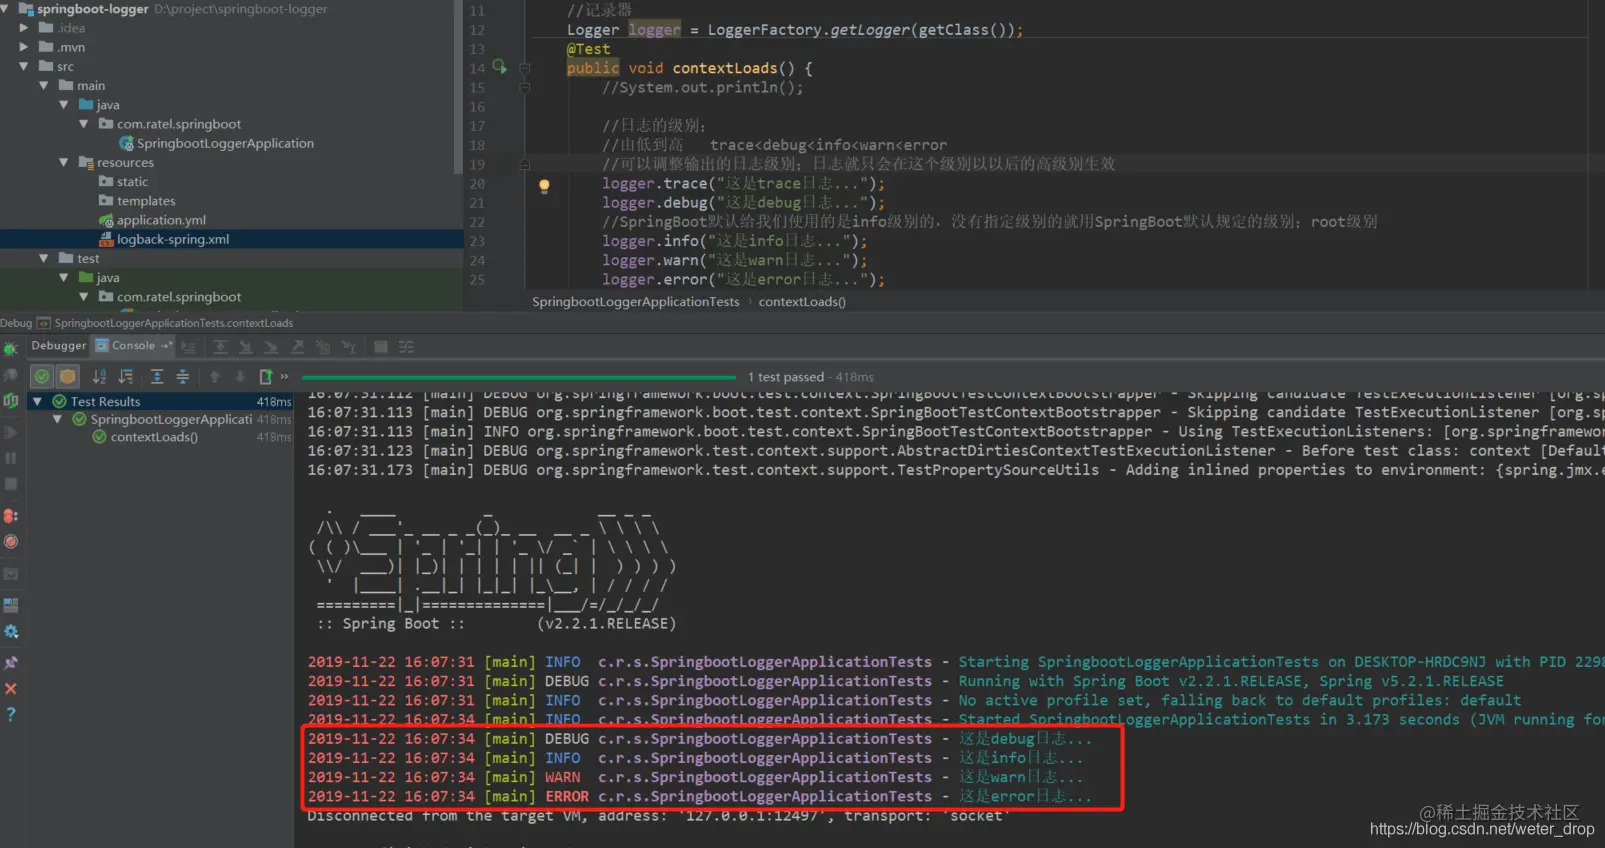Click Get Thread Dump camera icon
1605x848 pixels.
pos(11,574)
